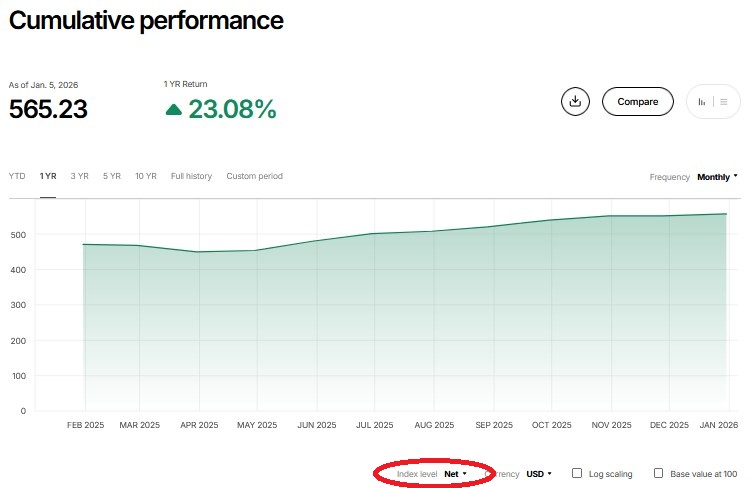Switch to list table view icon
The width and height of the screenshot is (750, 488).
point(724,101)
